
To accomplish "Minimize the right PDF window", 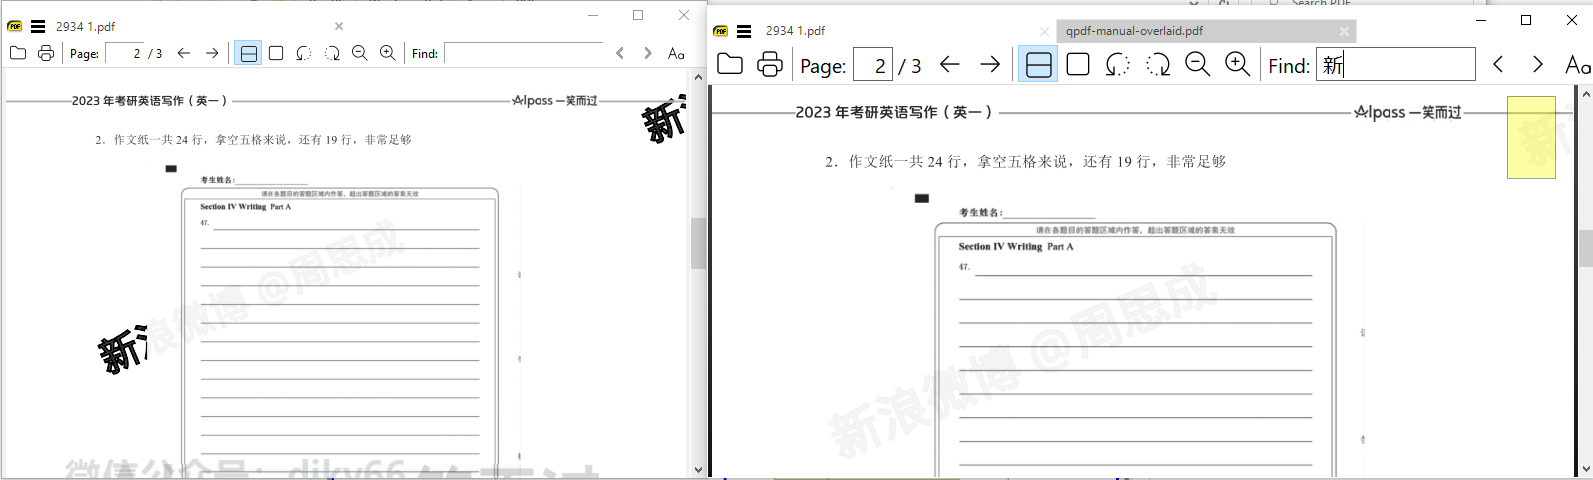I will 1481,20.
